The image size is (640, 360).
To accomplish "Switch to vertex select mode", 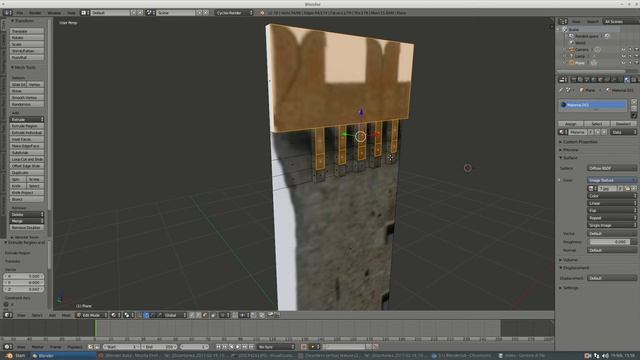I will [x=191, y=315].
